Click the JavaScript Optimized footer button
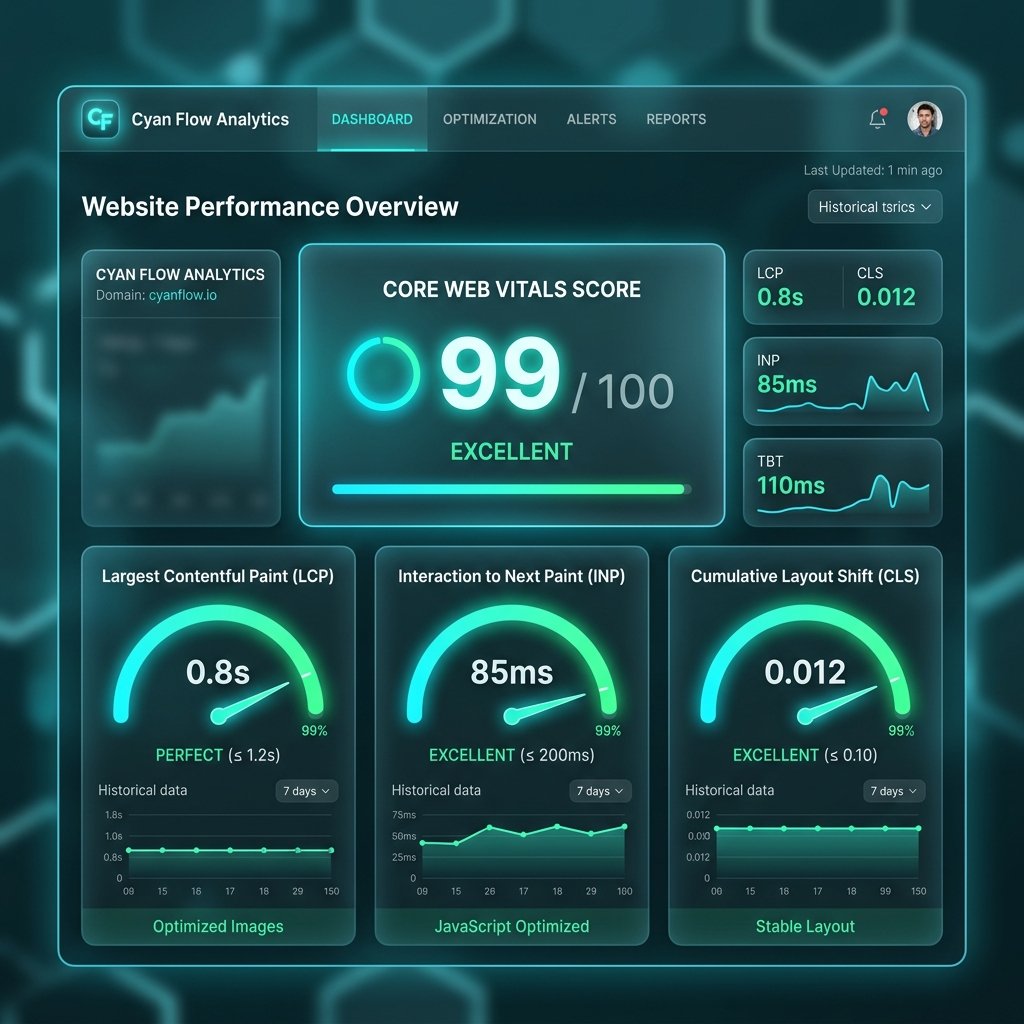This screenshot has width=1024, height=1024. pos(512,926)
